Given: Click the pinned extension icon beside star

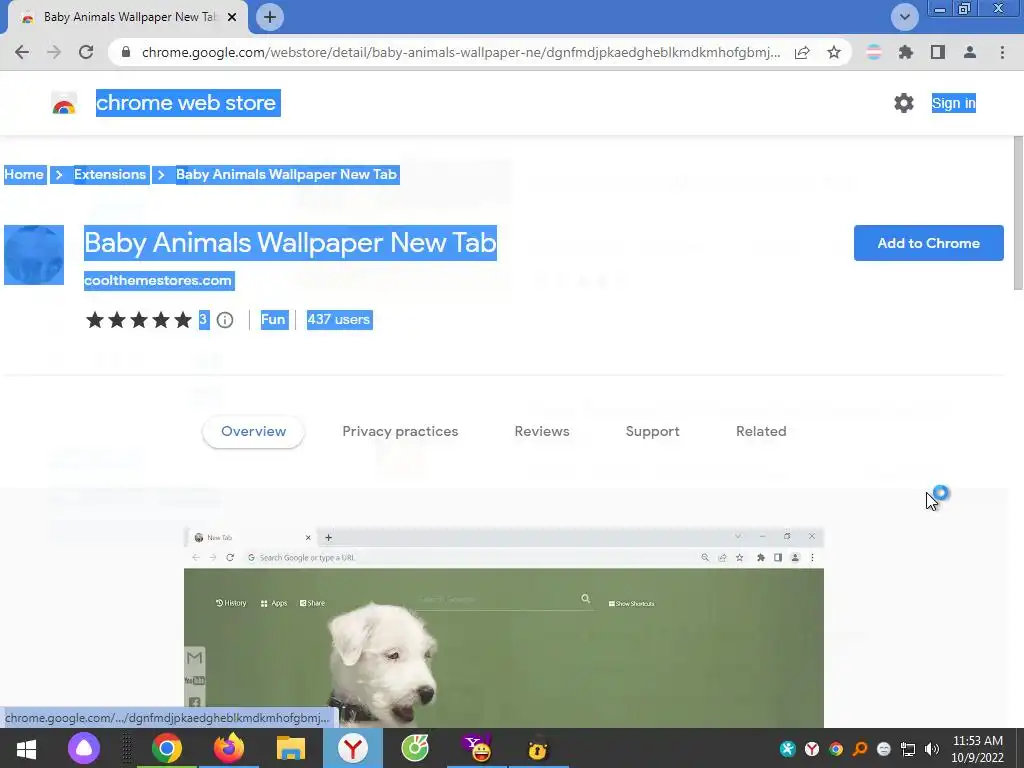Looking at the screenshot, I should pyautogui.click(x=874, y=52).
